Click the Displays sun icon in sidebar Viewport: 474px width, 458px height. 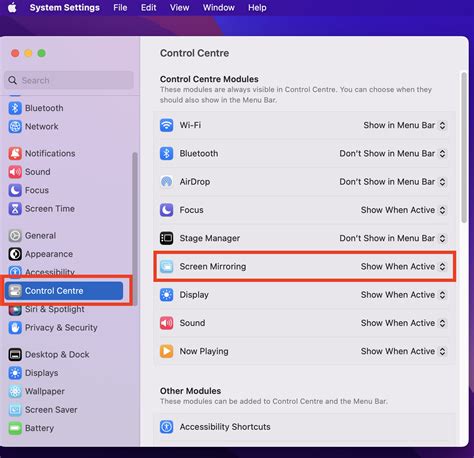point(15,373)
